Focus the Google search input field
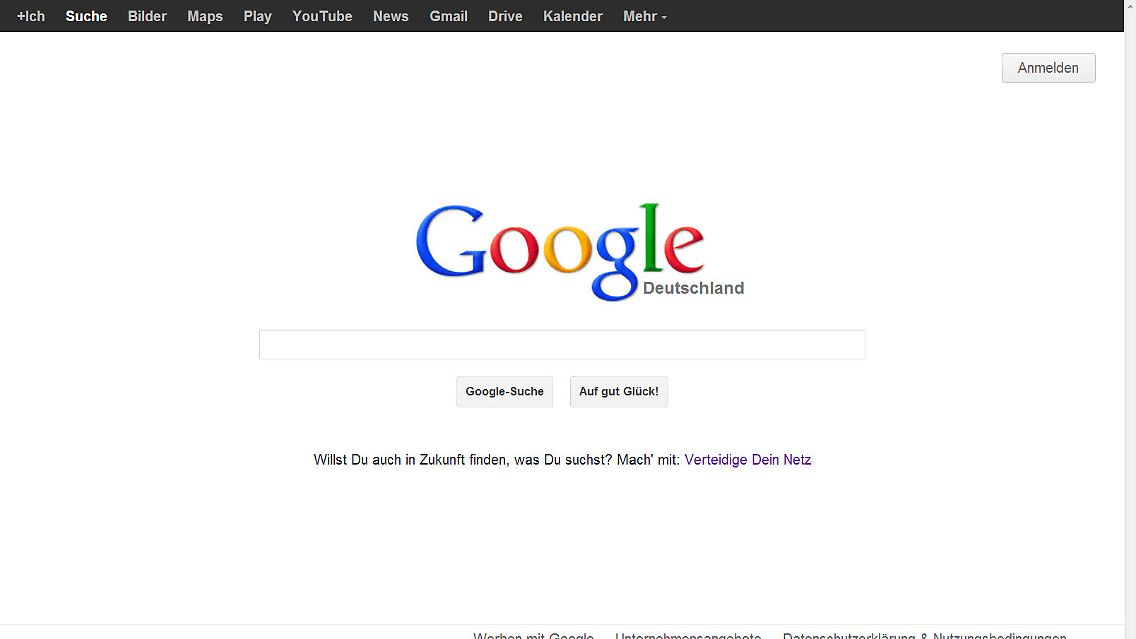 (562, 345)
